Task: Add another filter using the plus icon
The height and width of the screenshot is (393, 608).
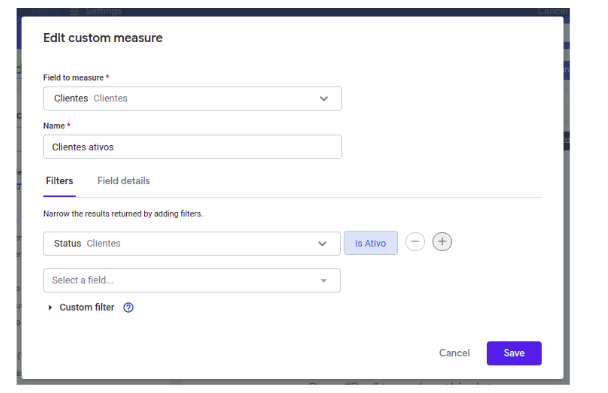Action: (442, 242)
